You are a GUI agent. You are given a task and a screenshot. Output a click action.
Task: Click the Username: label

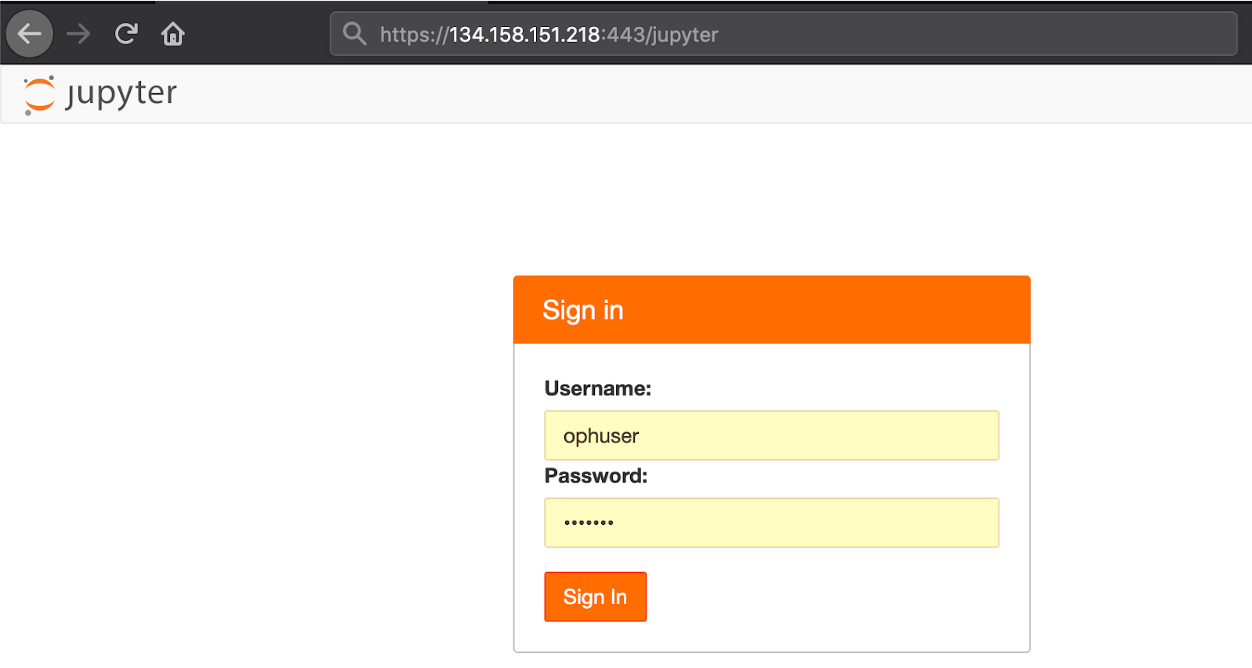coord(596,388)
